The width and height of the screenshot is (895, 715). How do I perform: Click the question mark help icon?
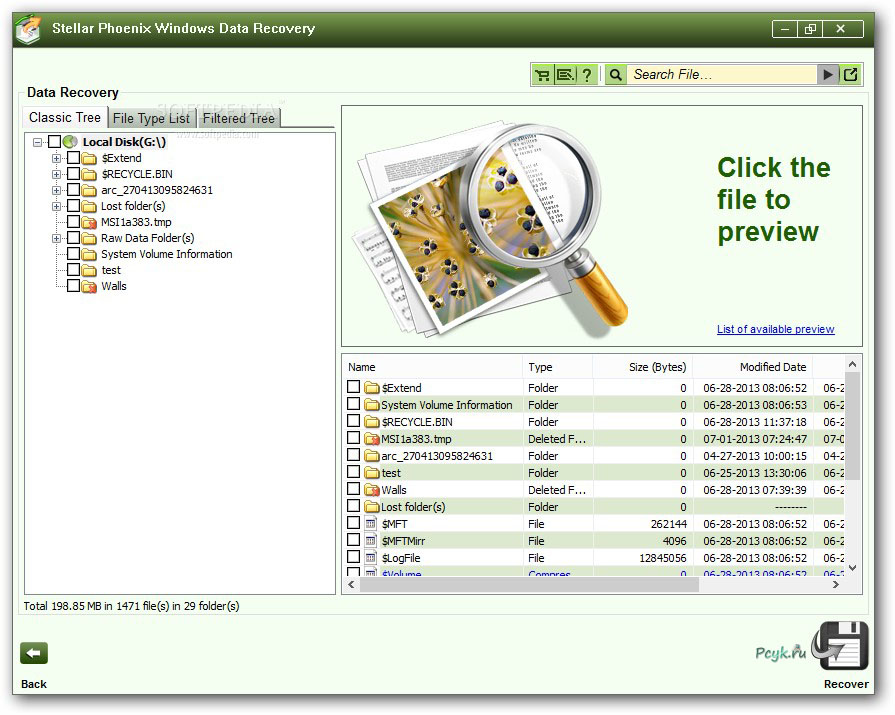[587, 75]
